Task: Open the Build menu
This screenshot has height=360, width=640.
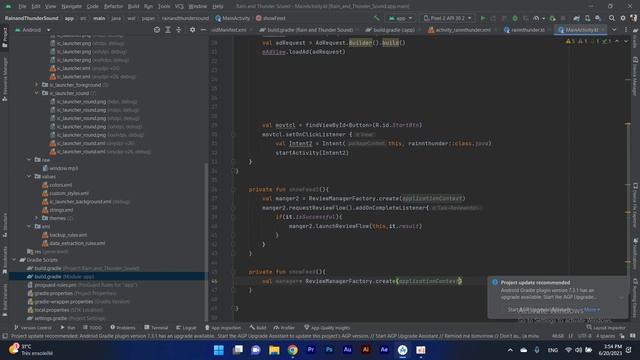Action: click(133, 7)
